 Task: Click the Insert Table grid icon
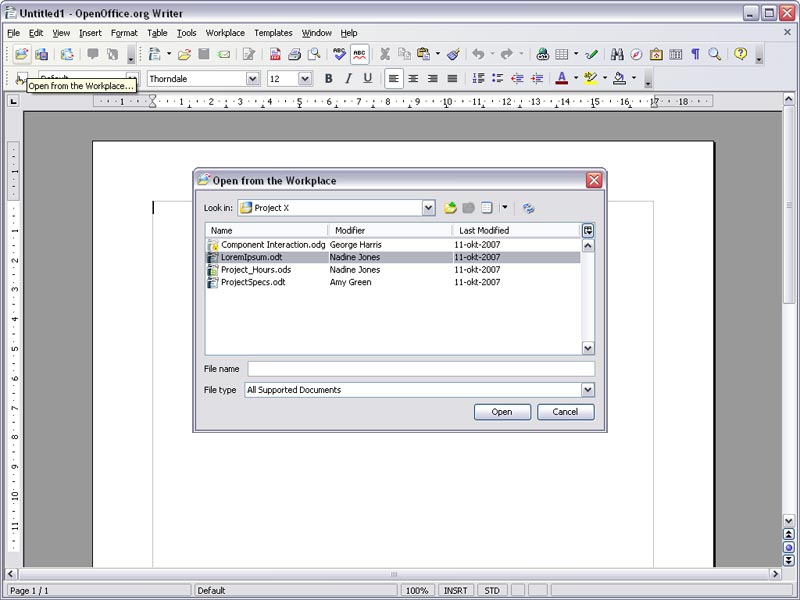[561, 54]
